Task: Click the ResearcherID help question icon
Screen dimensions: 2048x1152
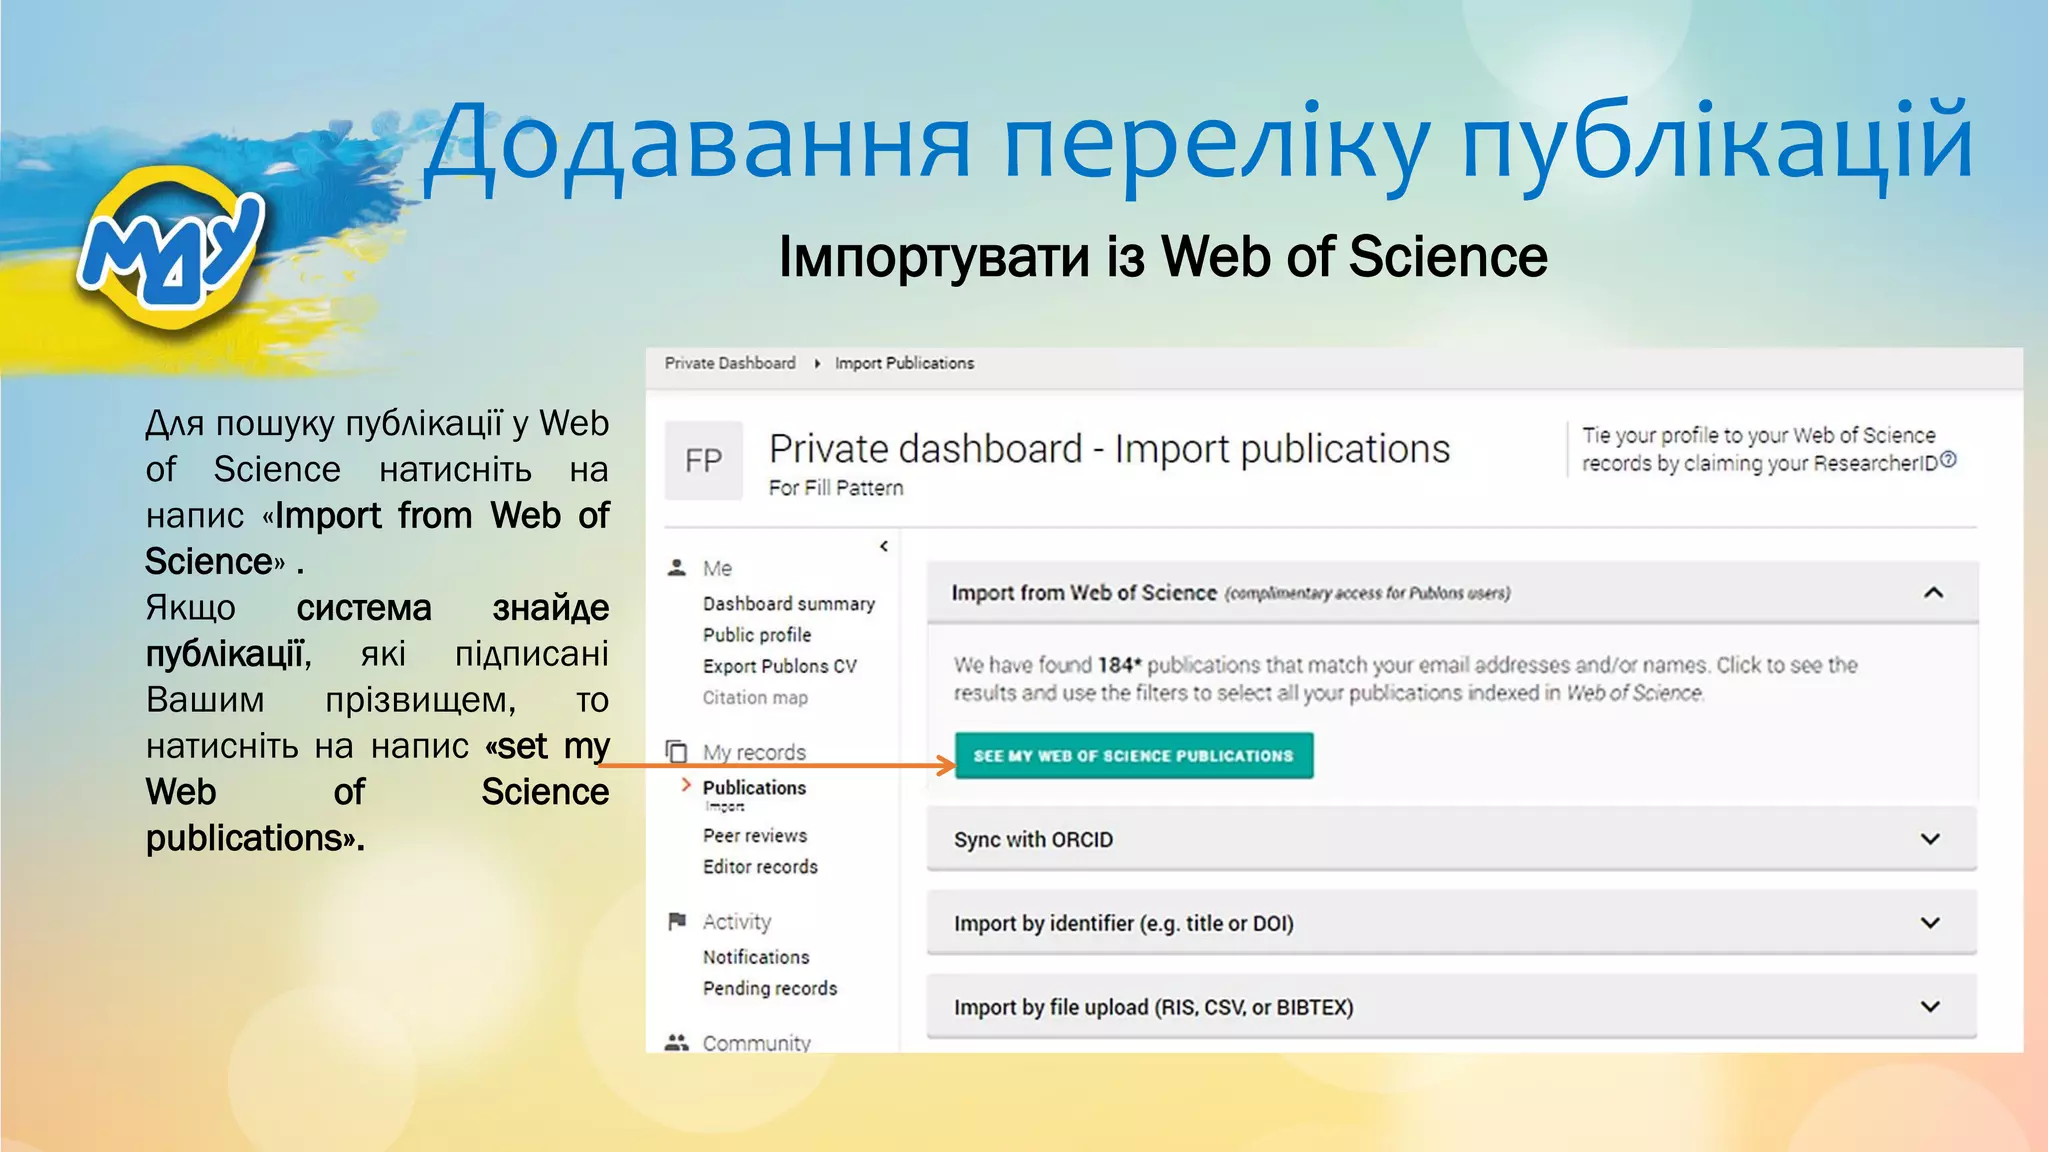Action: pos(1948,460)
